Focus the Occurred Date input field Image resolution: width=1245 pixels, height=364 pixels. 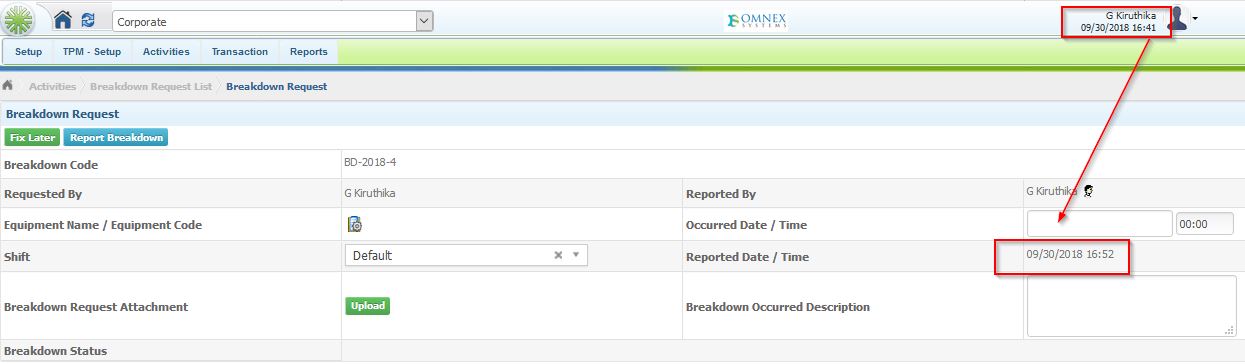[x=1099, y=224]
